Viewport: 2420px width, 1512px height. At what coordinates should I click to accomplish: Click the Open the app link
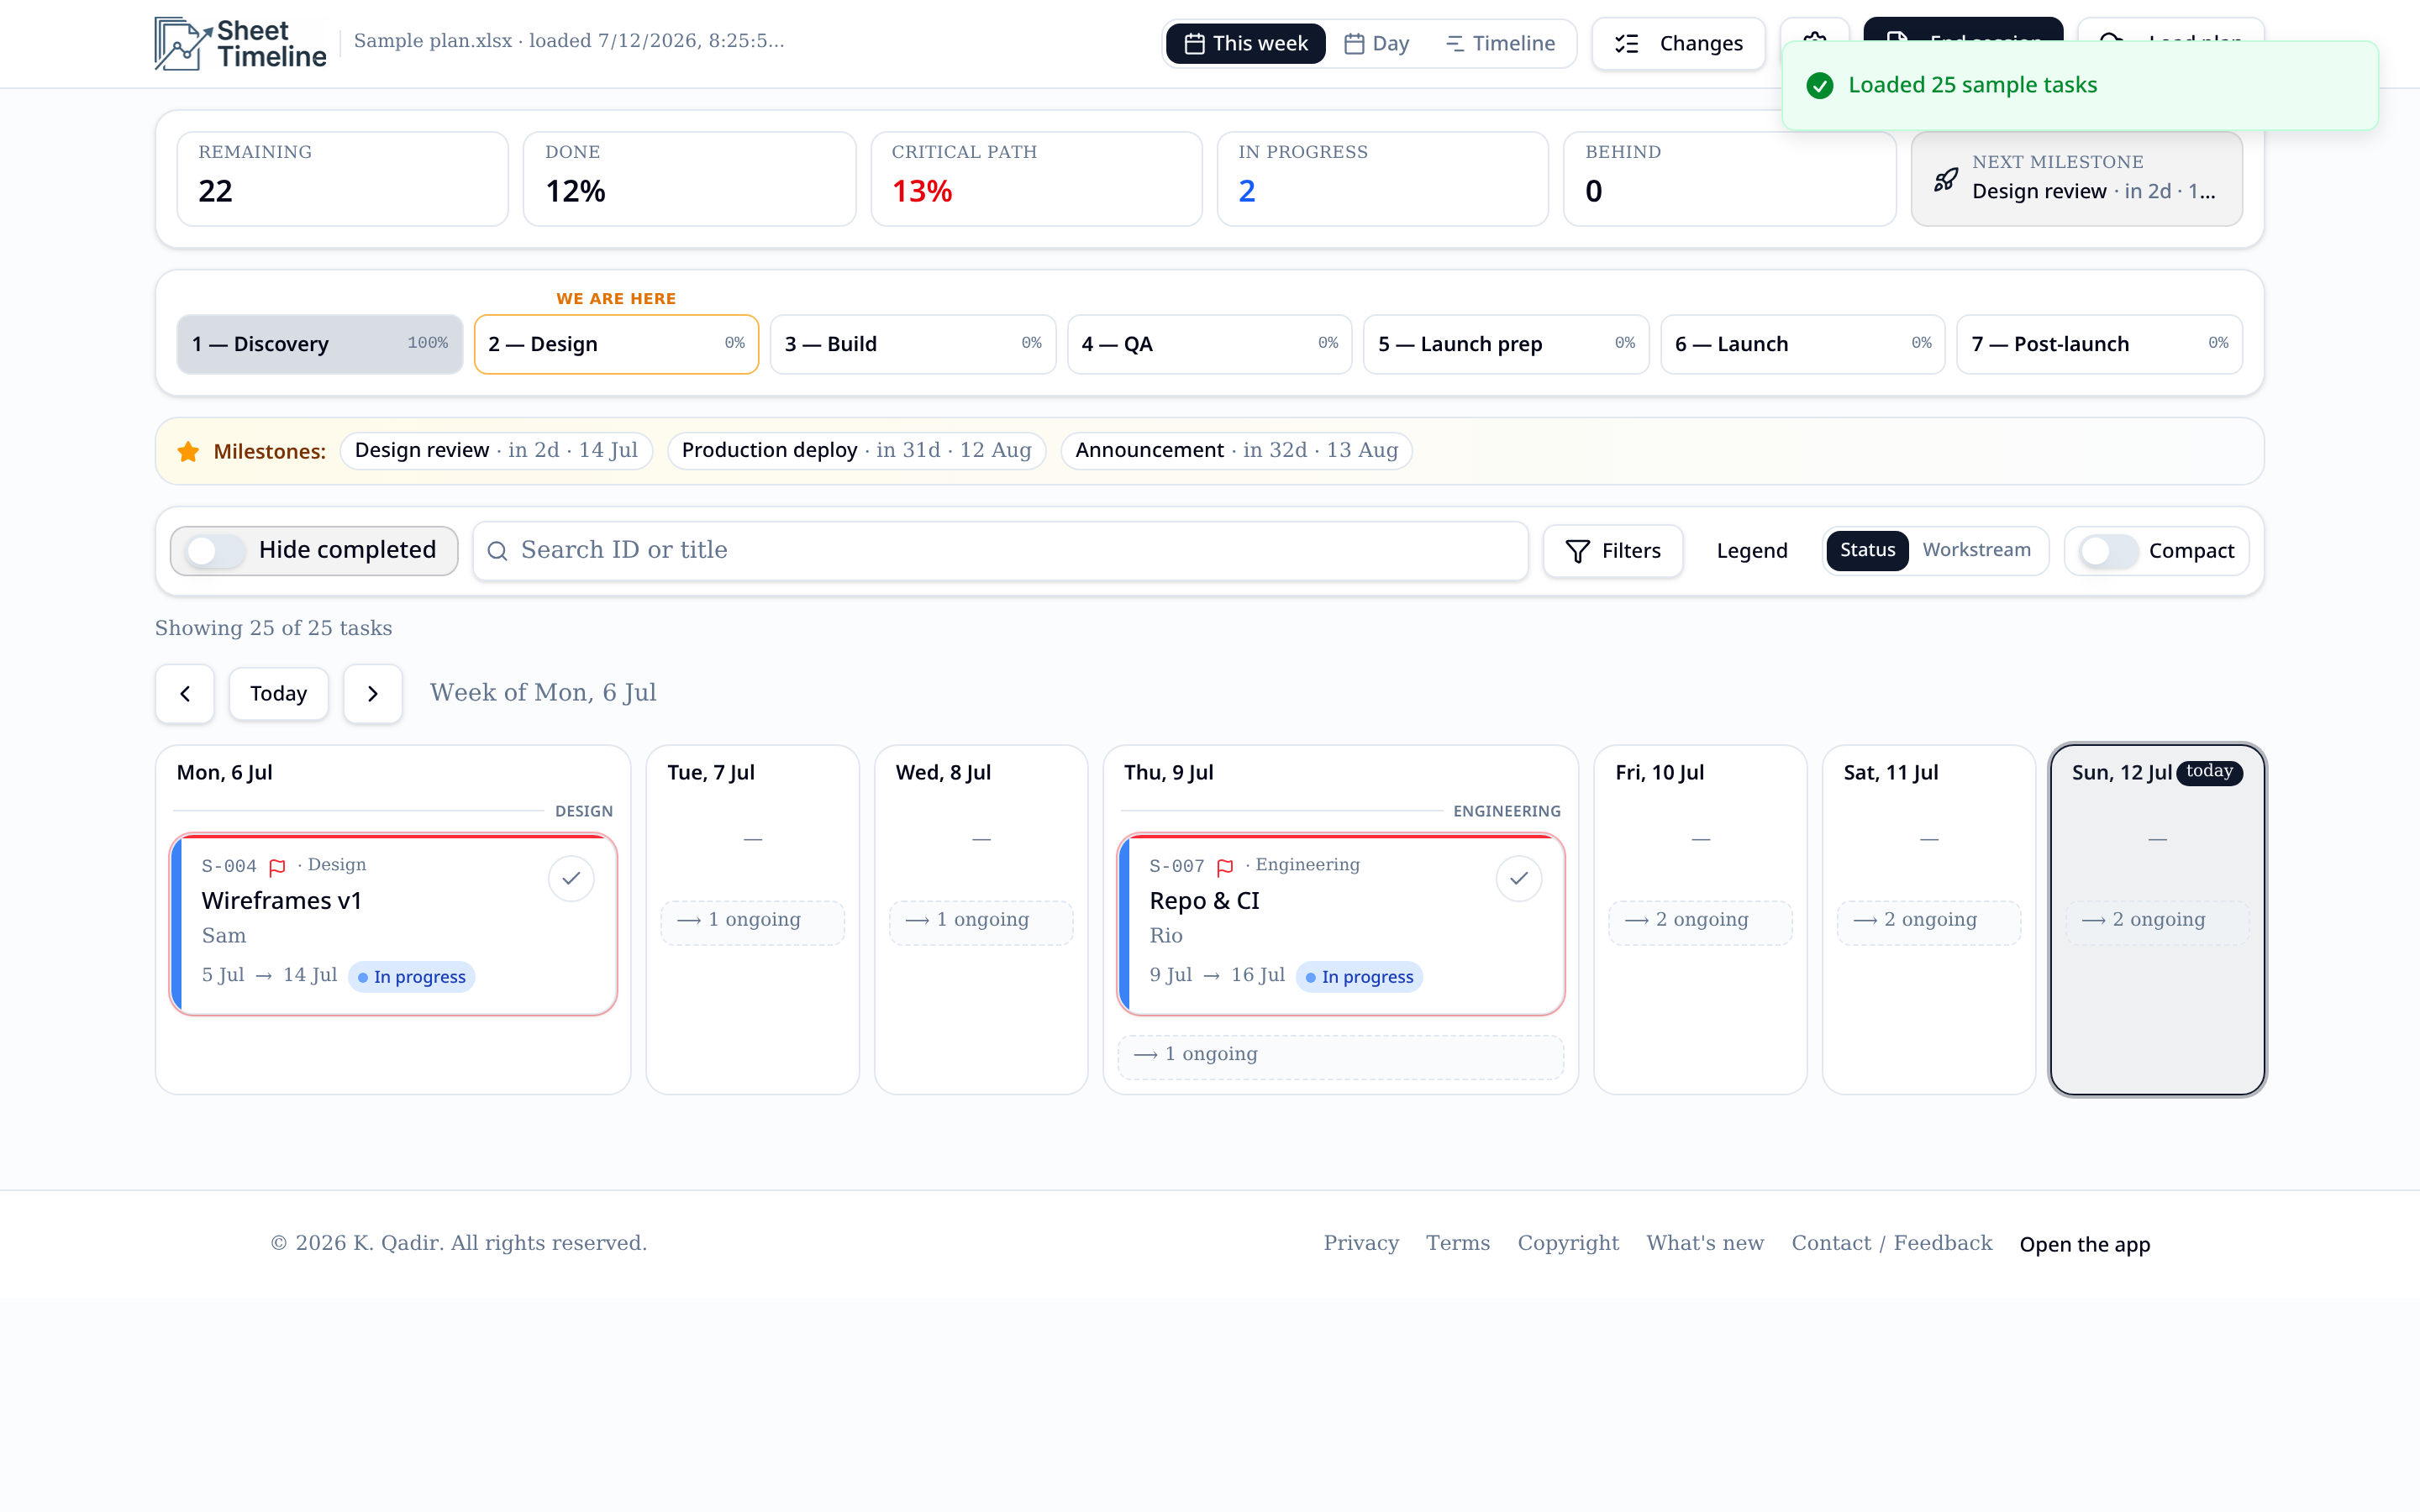click(x=2084, y=1244)
